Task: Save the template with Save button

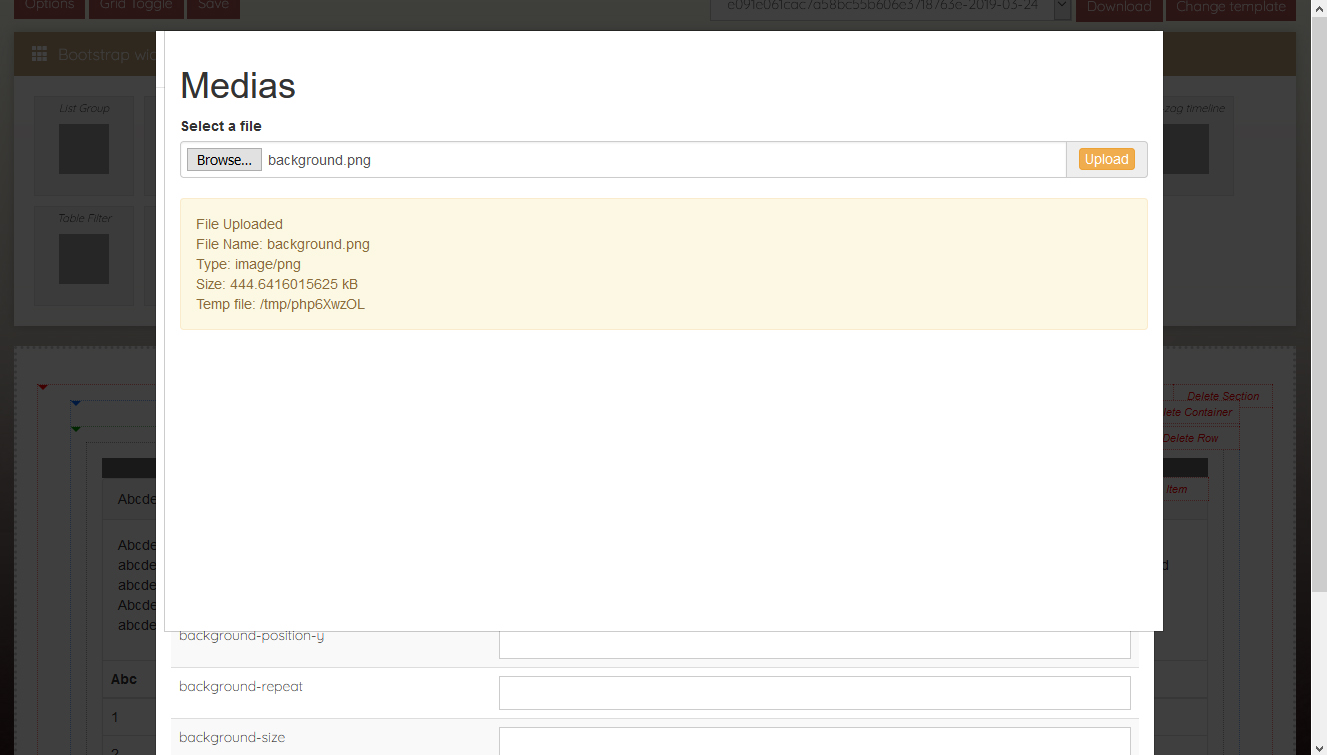Action: coord(213,6)
